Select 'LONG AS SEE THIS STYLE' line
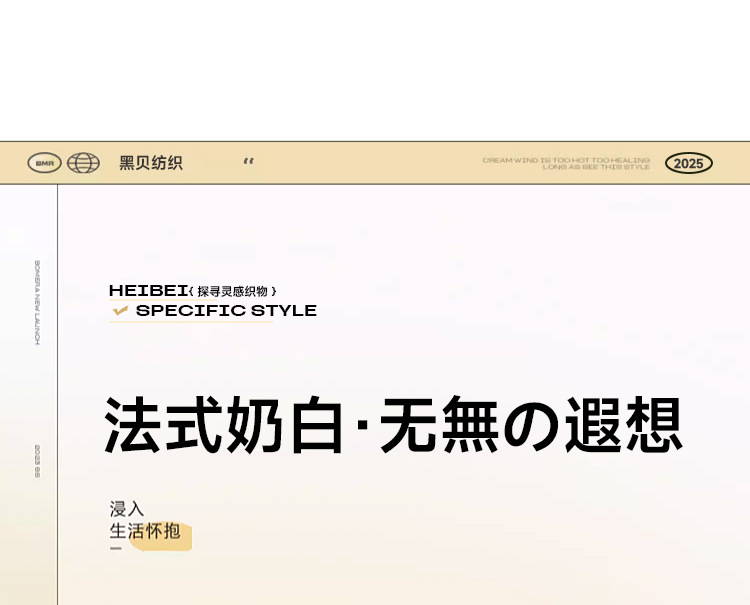This screenshot has height=605, width=750. [596, 167]
